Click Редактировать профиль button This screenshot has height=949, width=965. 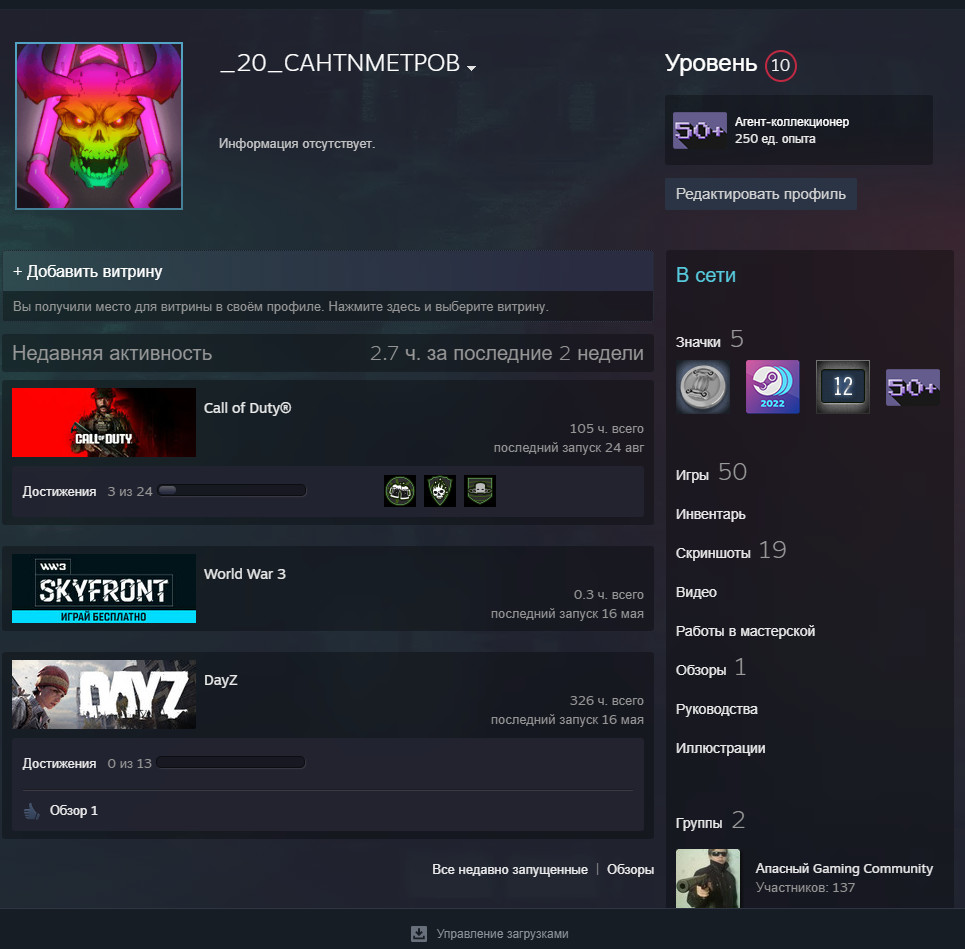761,194
